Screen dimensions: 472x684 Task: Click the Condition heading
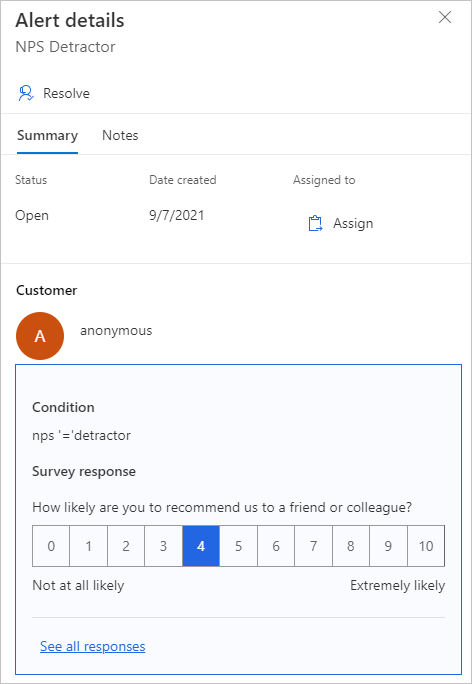[63, 407]
